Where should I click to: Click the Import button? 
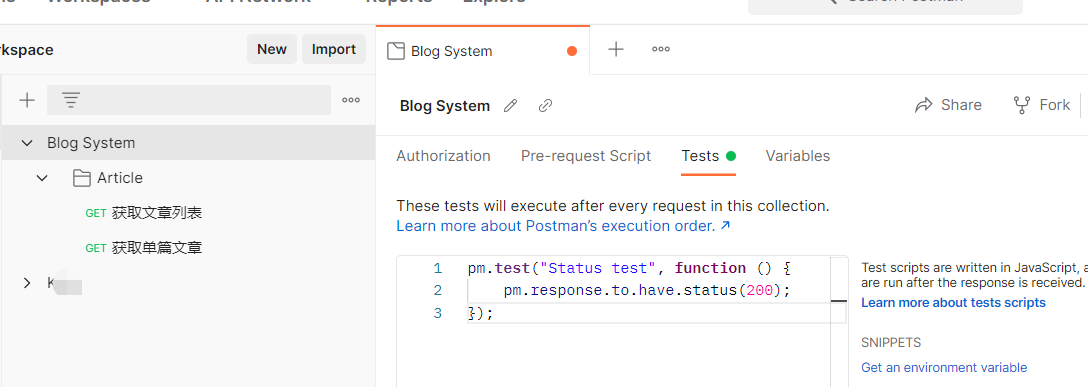(x=334, y=49)
